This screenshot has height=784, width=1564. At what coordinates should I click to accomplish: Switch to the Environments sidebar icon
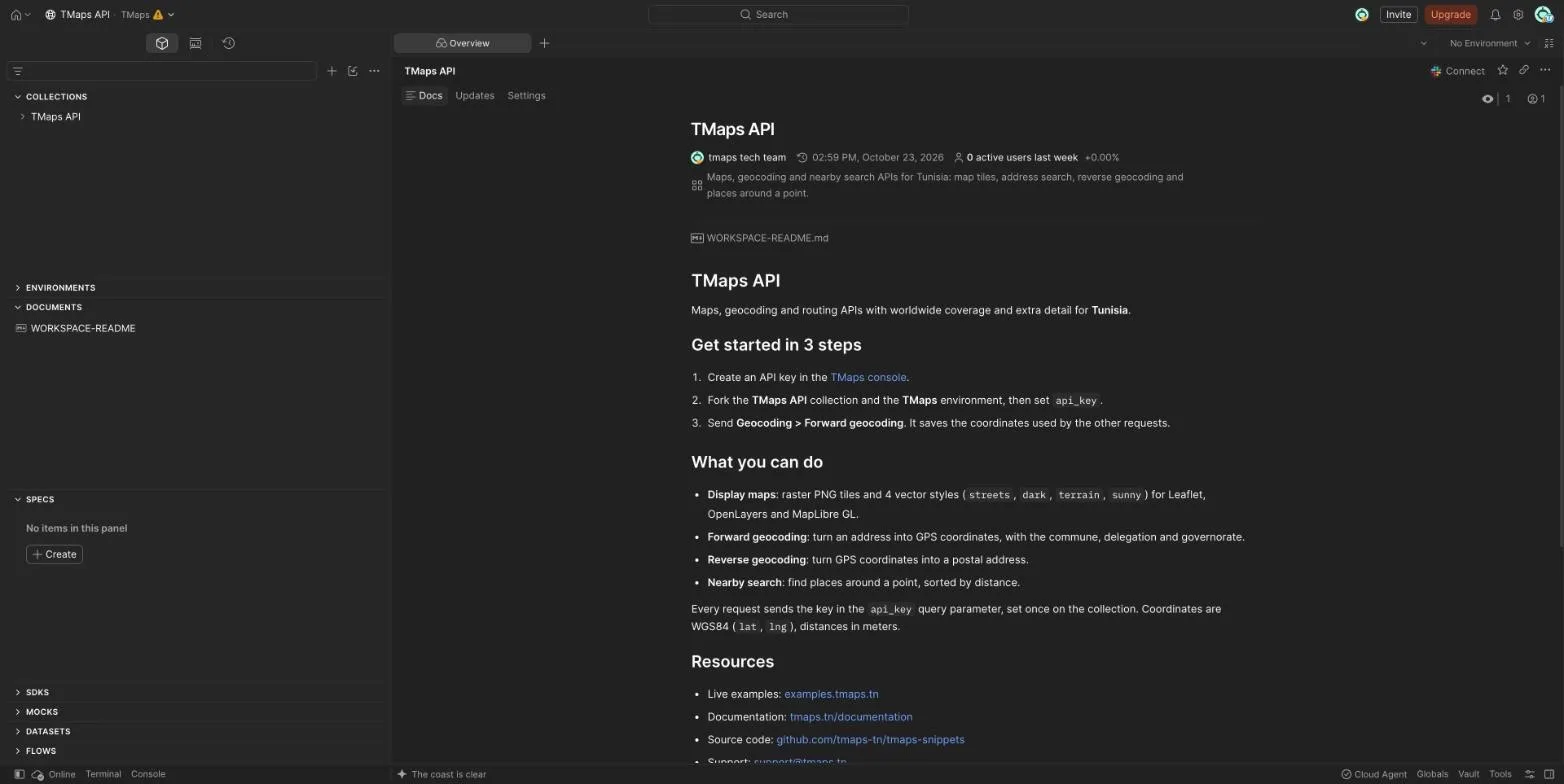[x=195, y=43]
